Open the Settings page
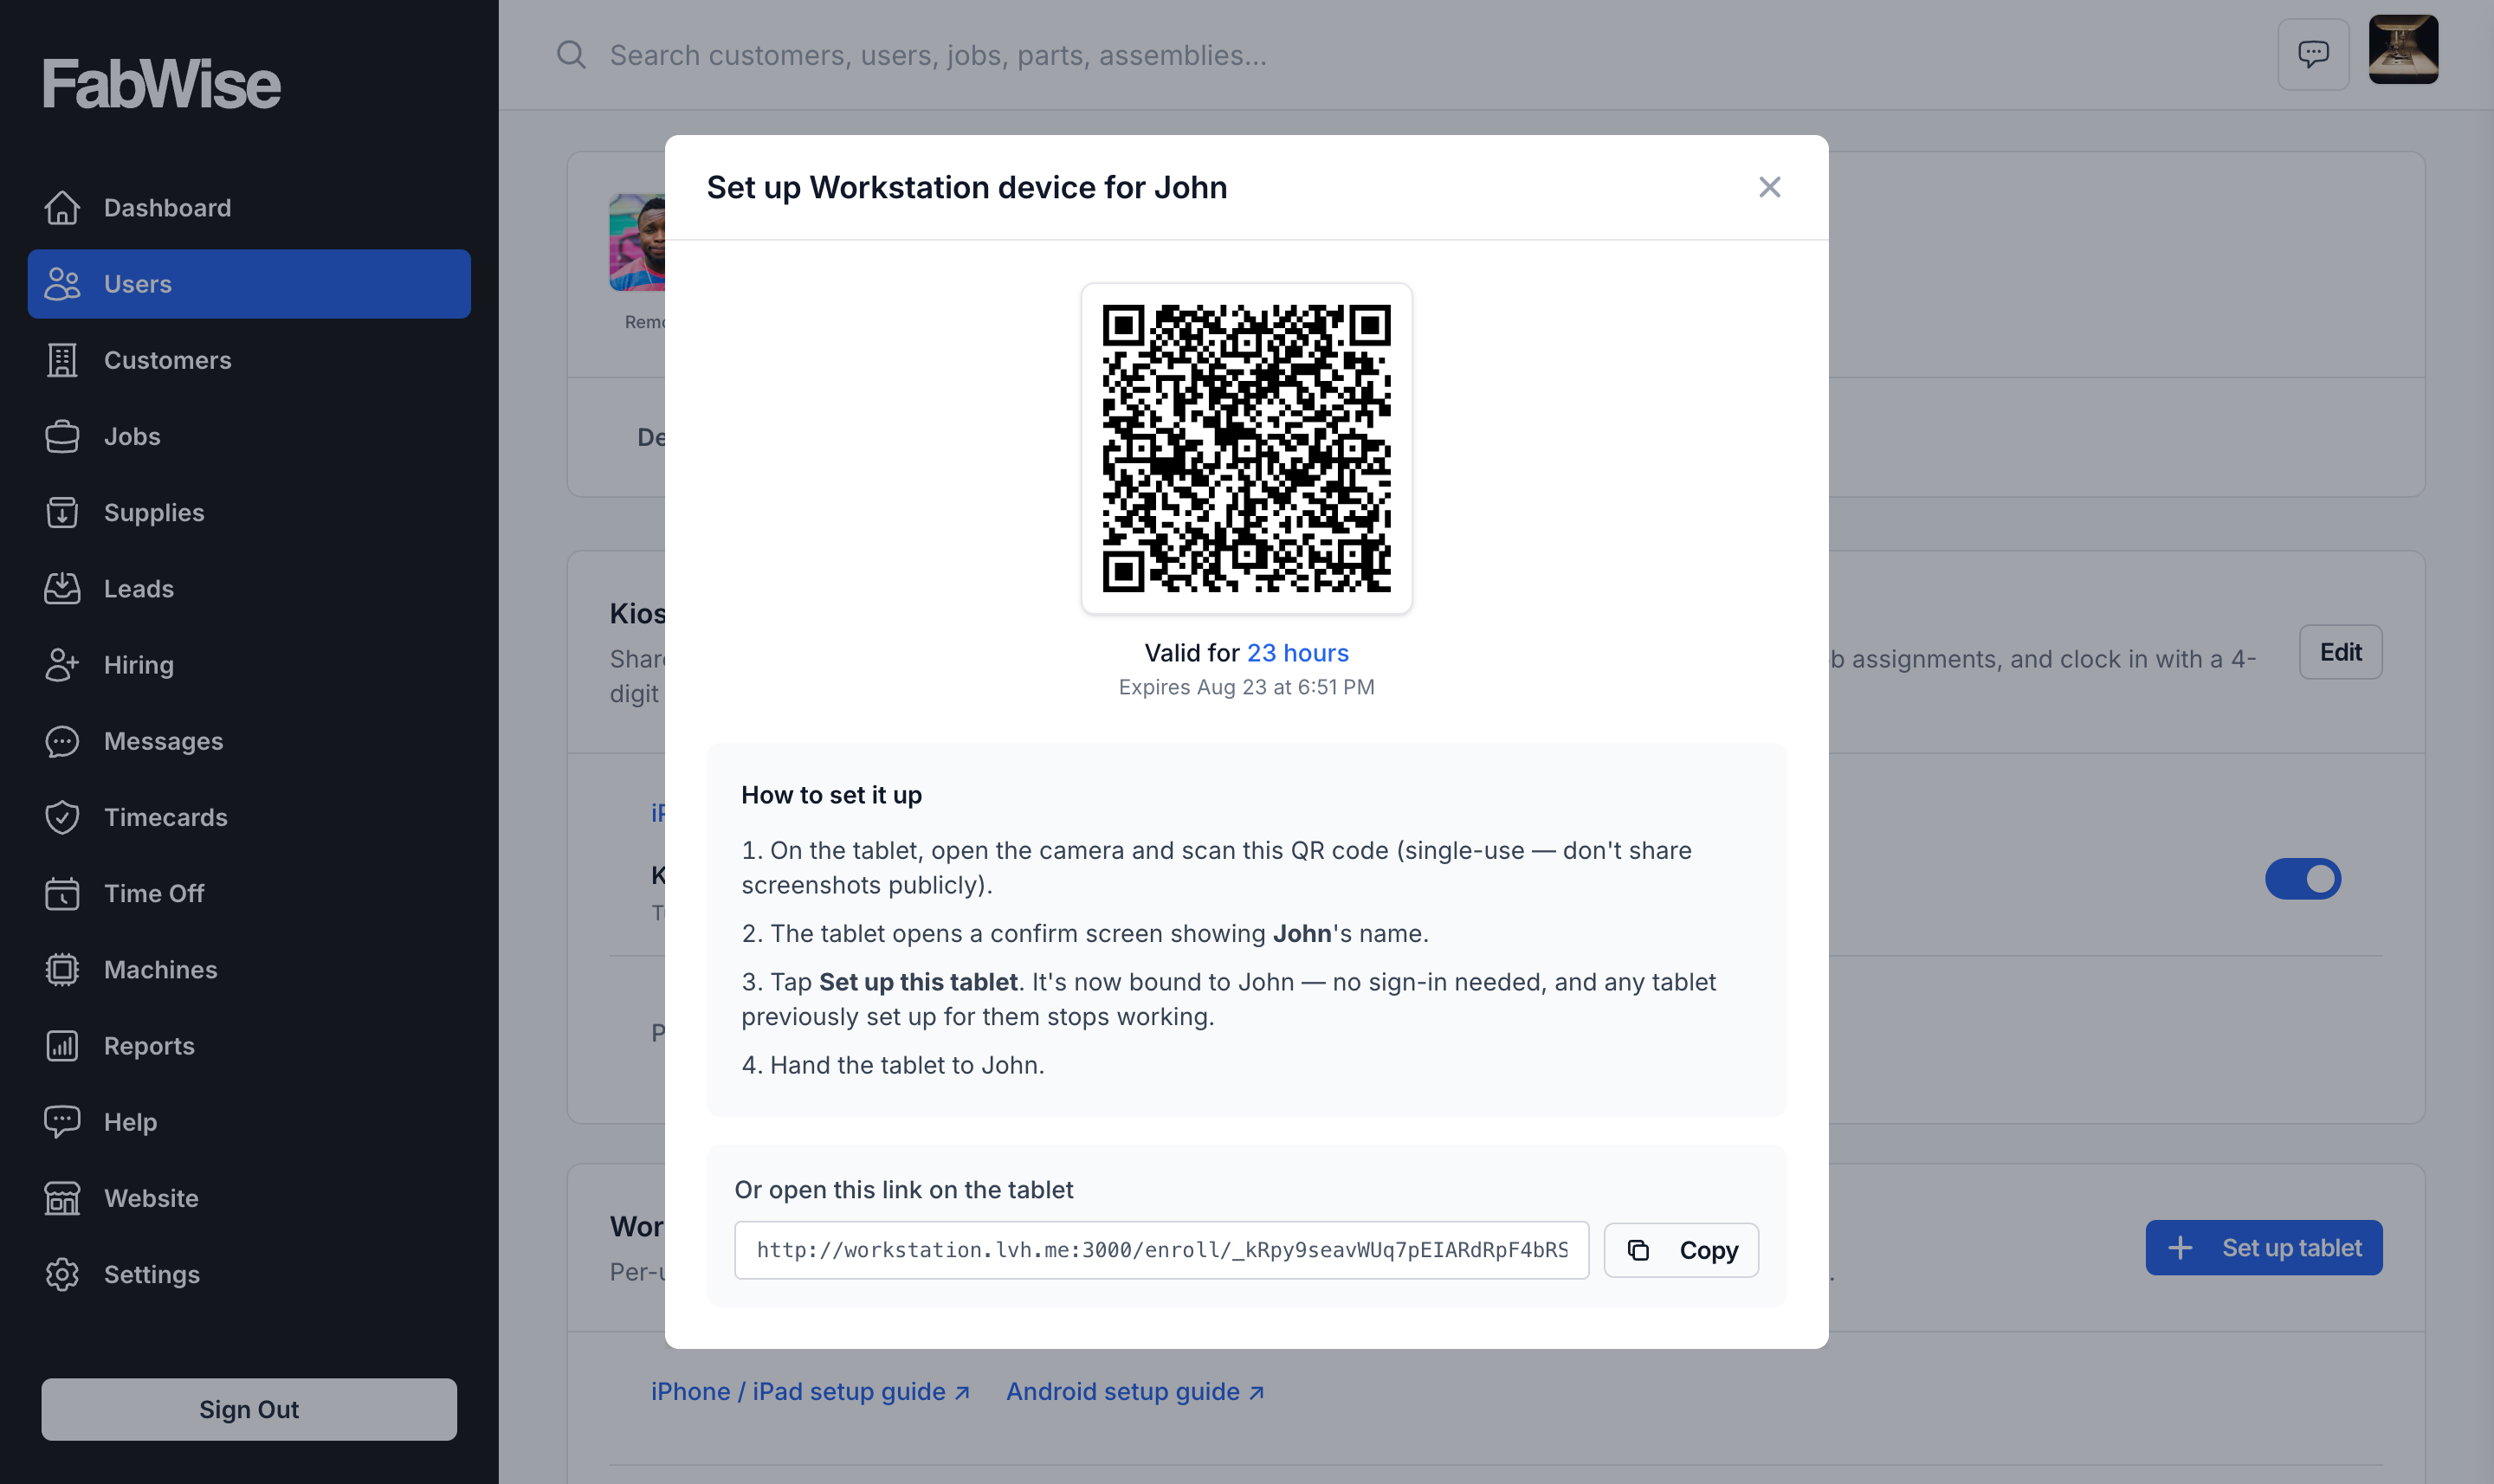The image size is (2494, 1484). 249,1274
